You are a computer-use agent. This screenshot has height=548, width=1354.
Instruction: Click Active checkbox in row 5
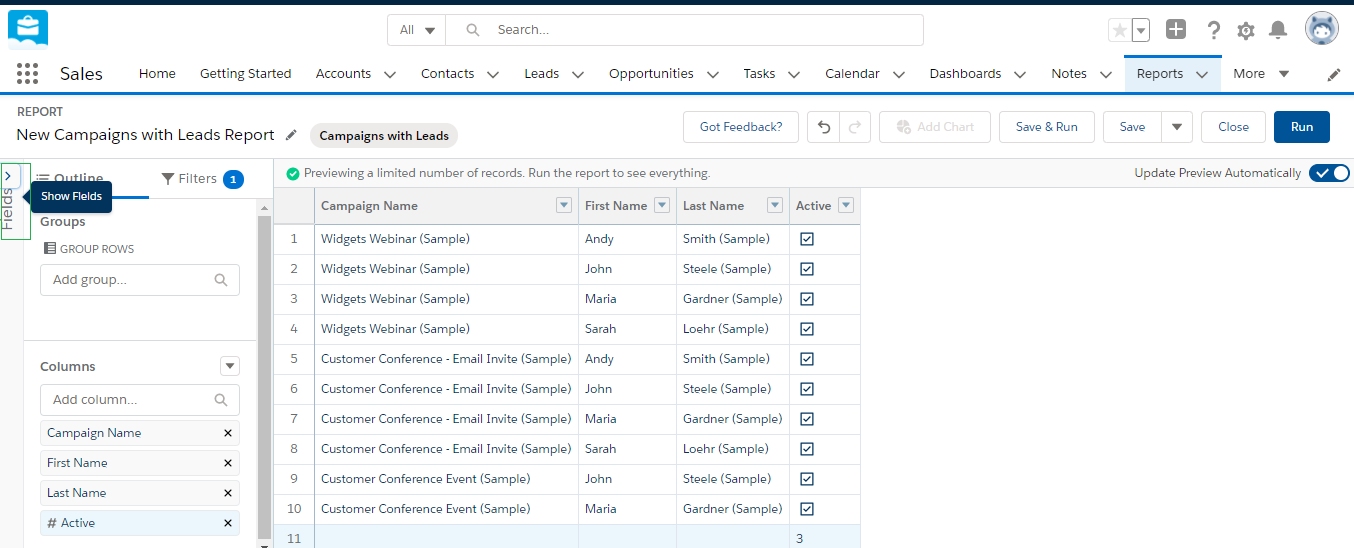(807, 359)
